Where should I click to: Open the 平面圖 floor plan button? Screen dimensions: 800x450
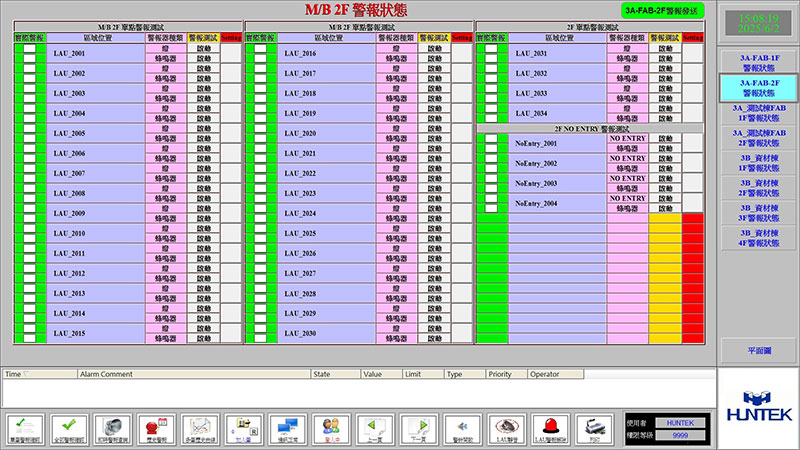click(760, 351)
